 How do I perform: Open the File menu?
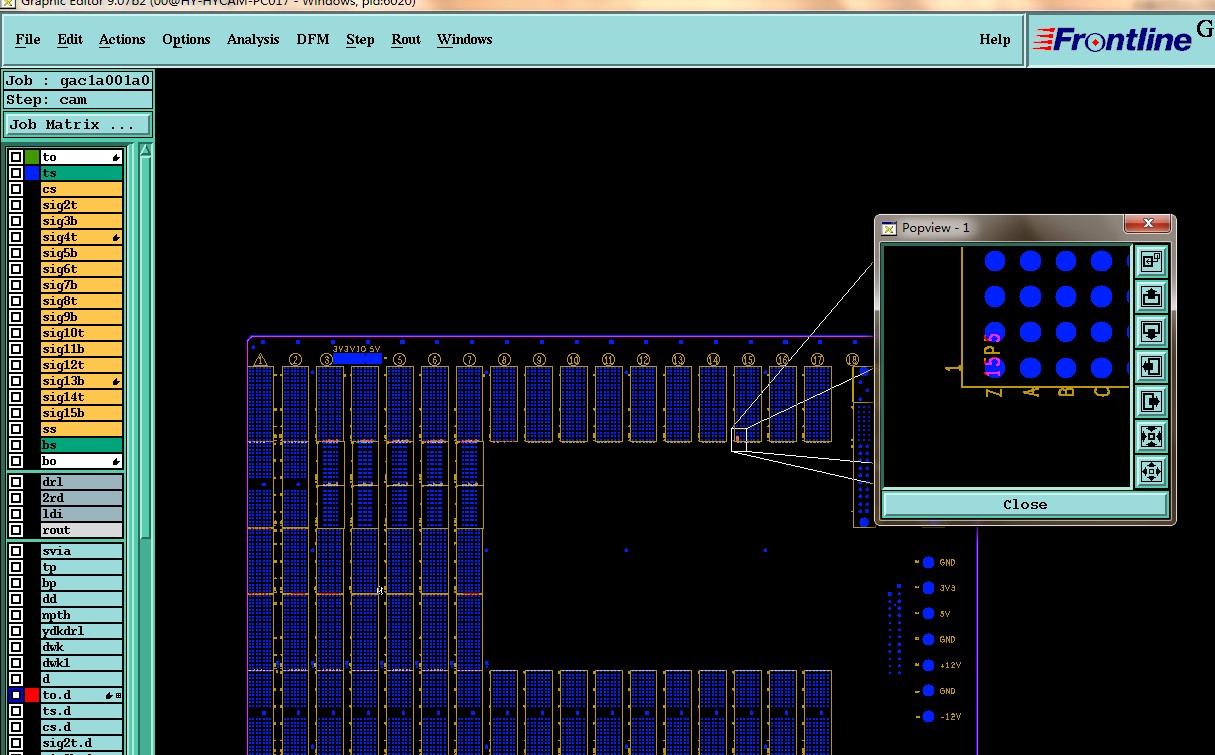pyautogui.click(x=28, y=39)
